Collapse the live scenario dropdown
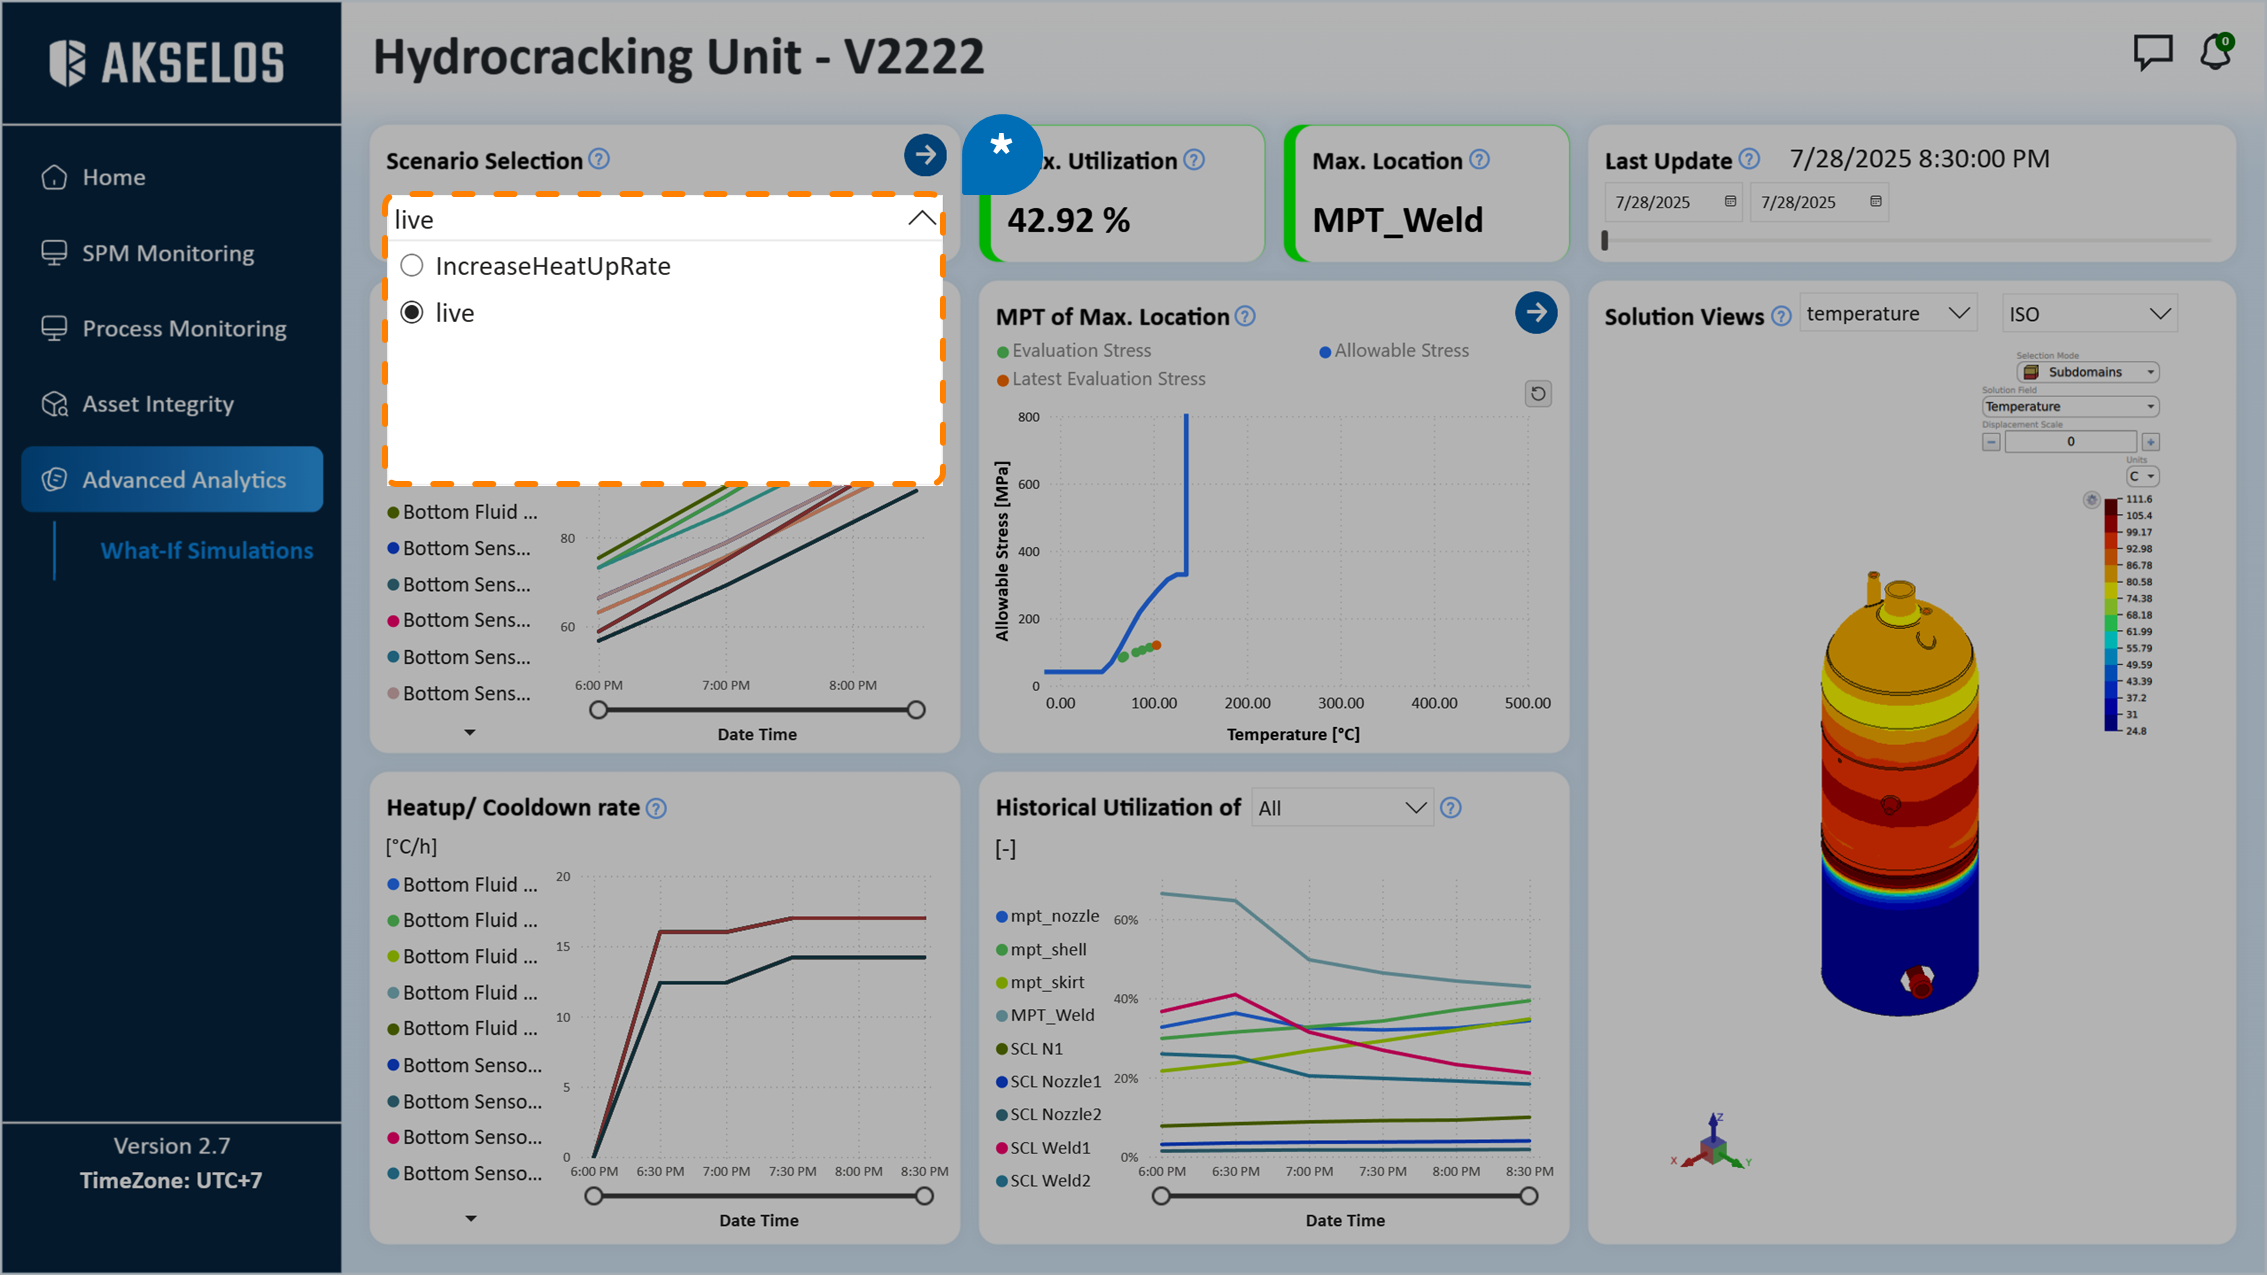This screenshot has height=1275, width=2267. [921, 219]
